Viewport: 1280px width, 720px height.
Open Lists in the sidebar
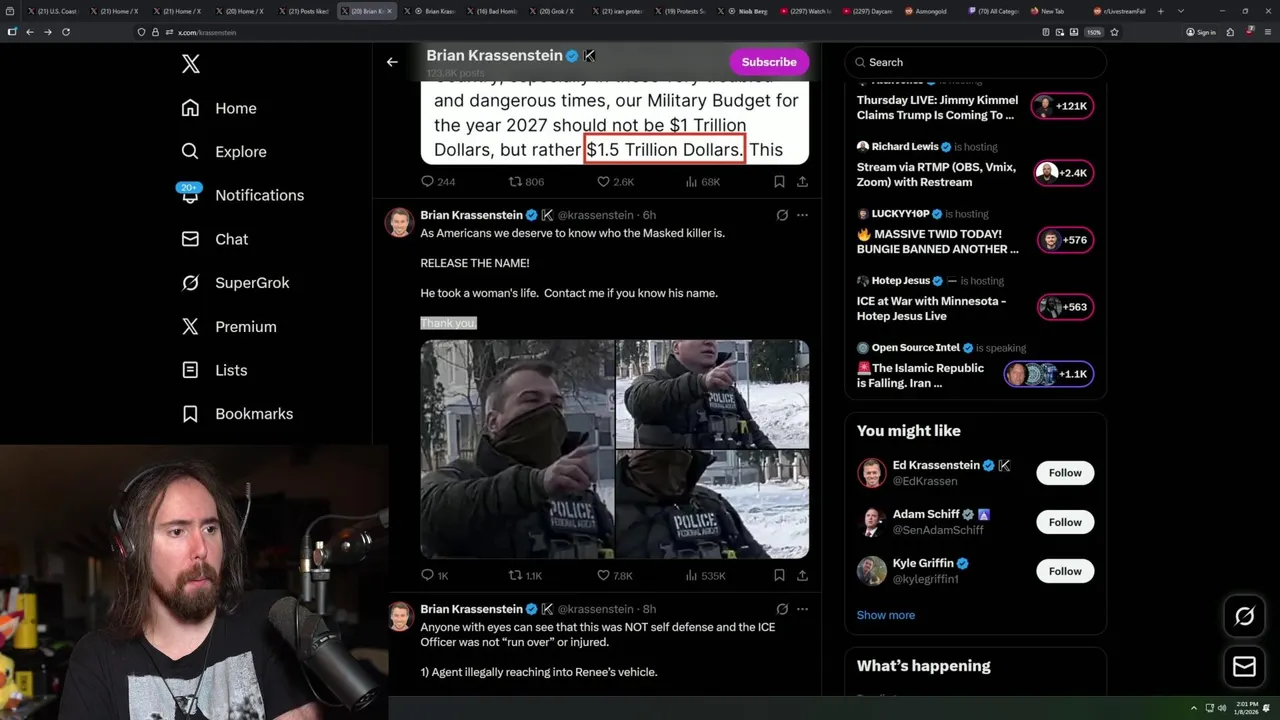[214, 370]
